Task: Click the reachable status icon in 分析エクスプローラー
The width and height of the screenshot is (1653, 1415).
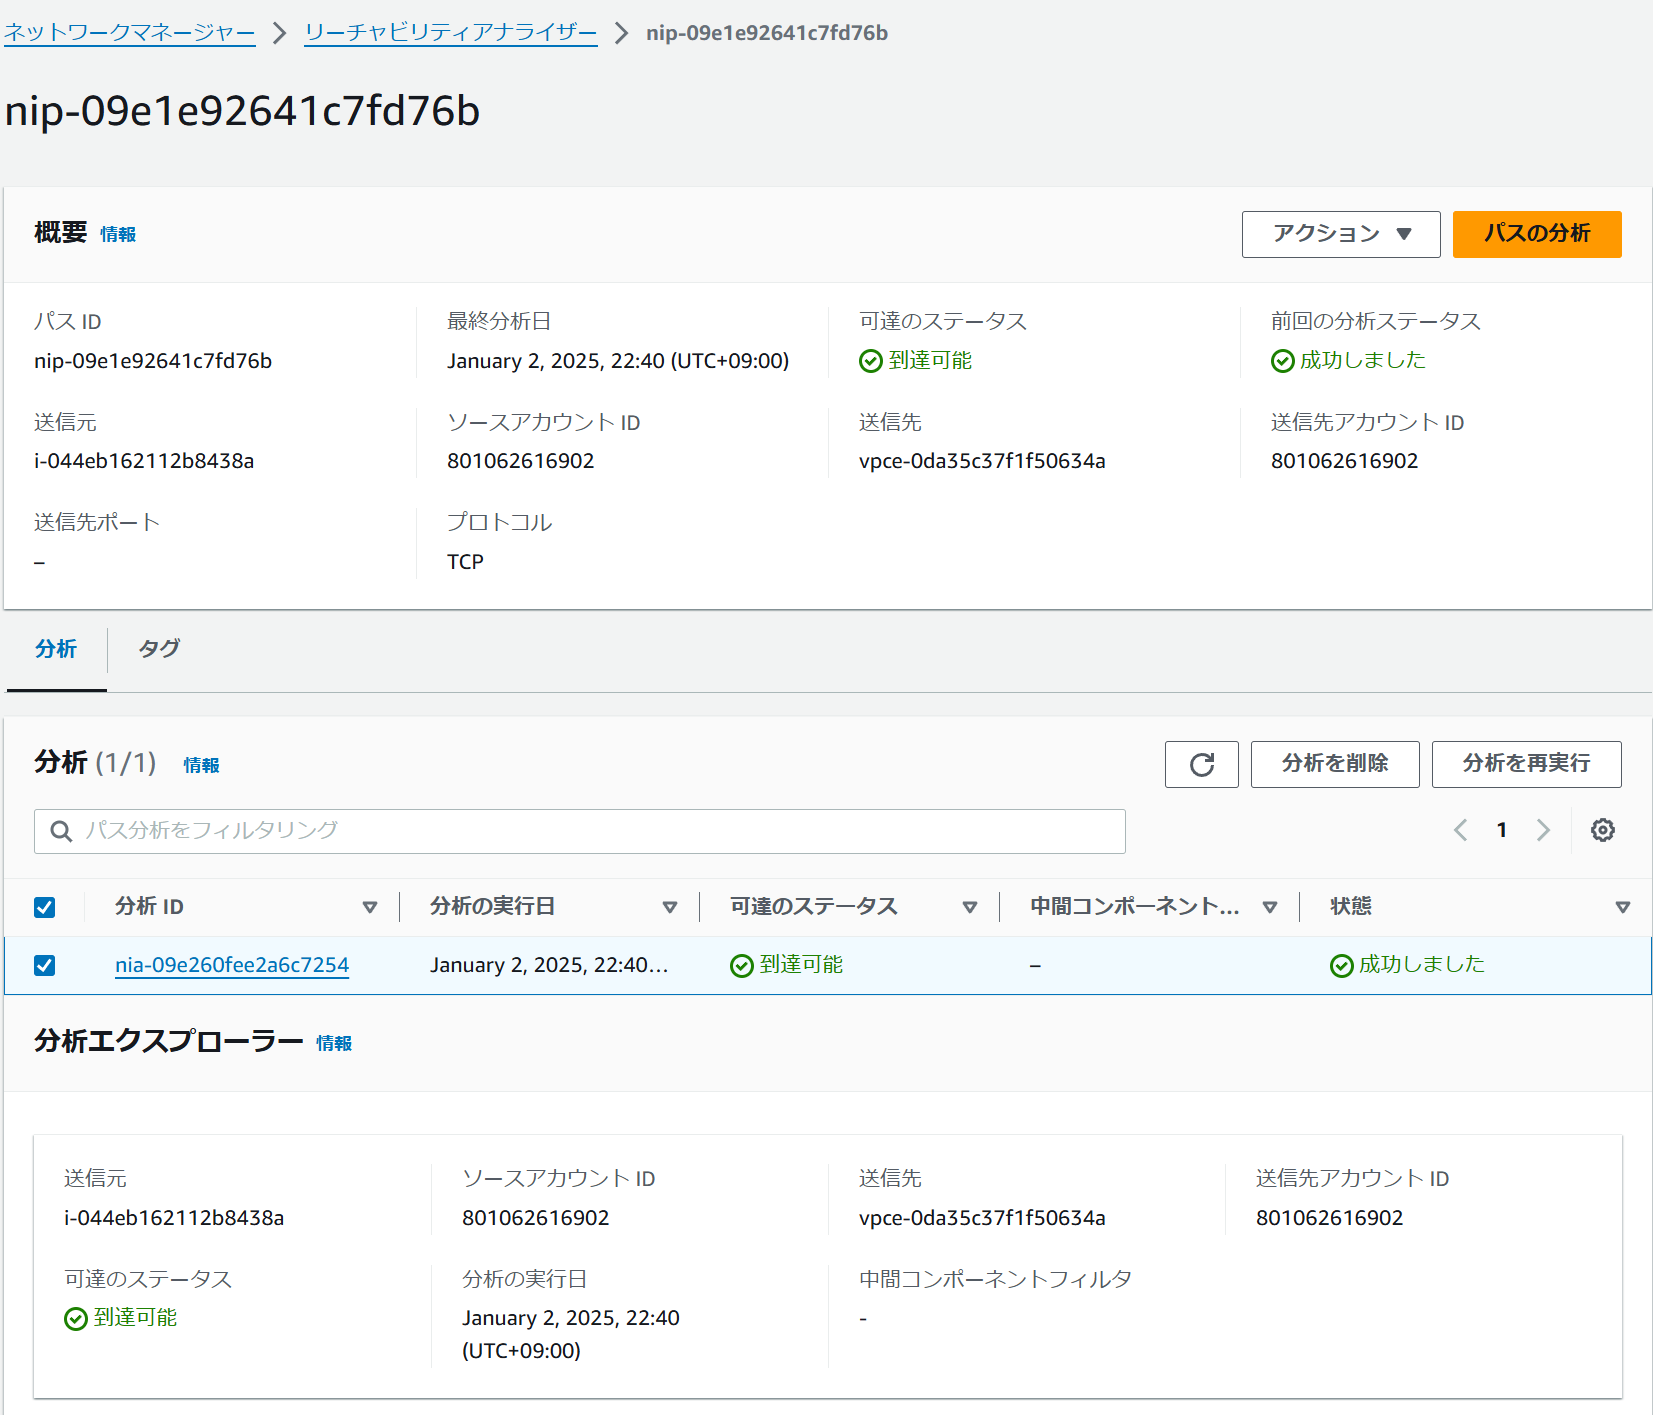Action: click(75, 1318)
